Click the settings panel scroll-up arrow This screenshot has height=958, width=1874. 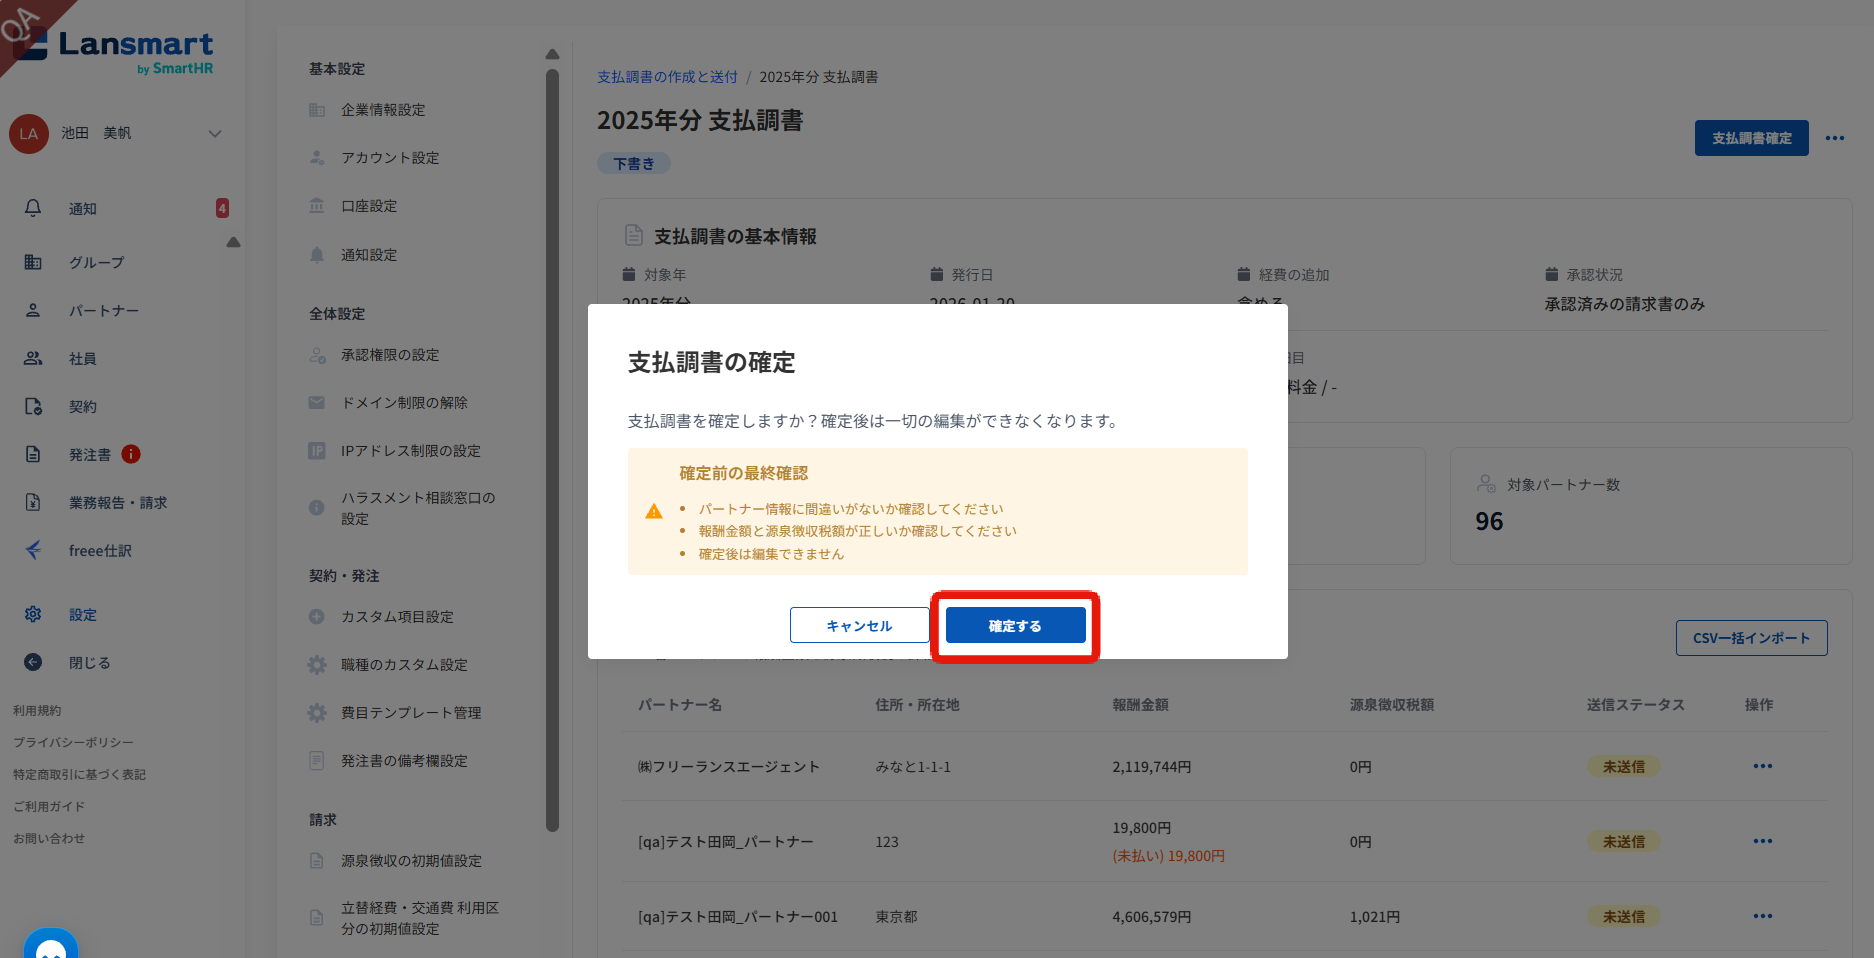tap(552, 54)
